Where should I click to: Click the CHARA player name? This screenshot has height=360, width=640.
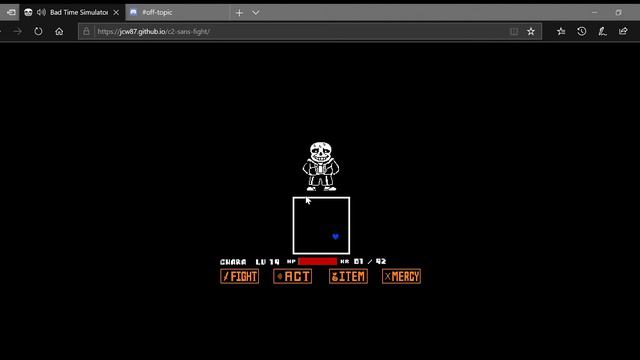(233, 262)
